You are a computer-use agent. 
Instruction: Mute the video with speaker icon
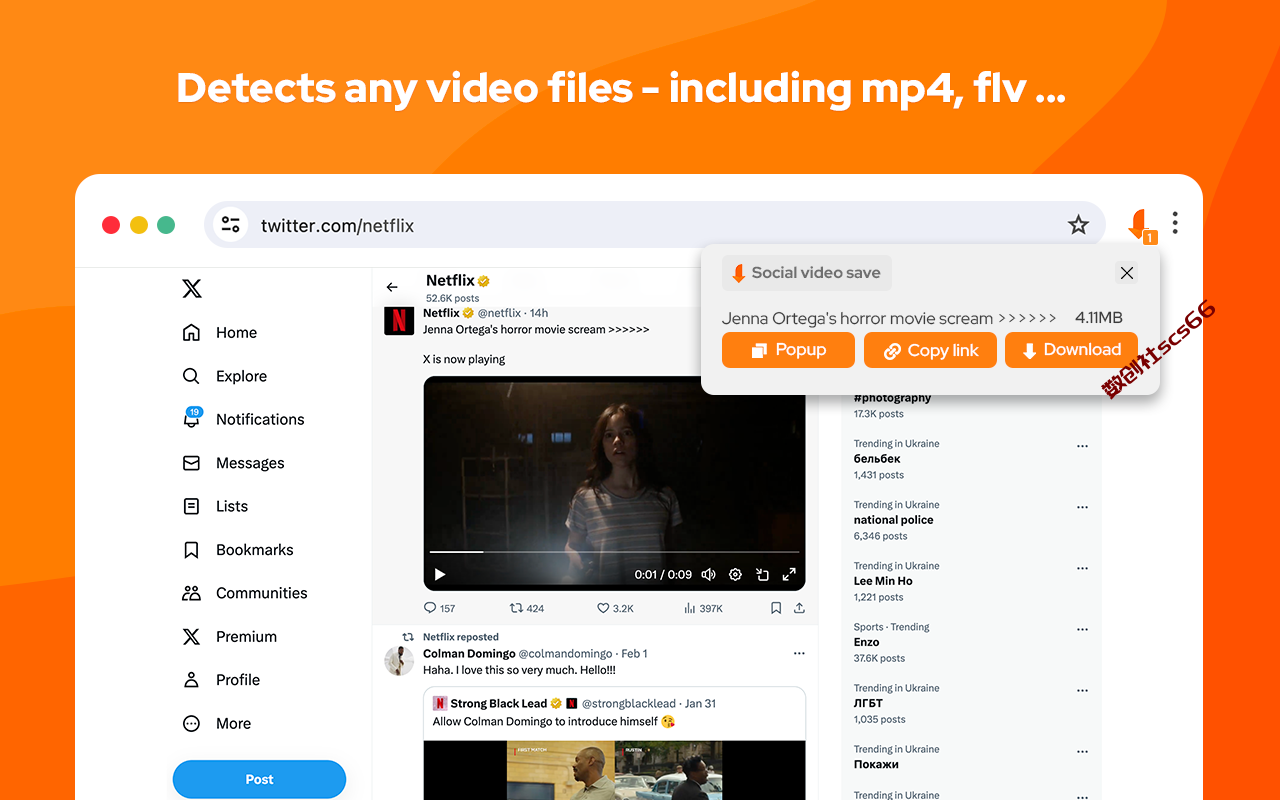pos(709,574)
